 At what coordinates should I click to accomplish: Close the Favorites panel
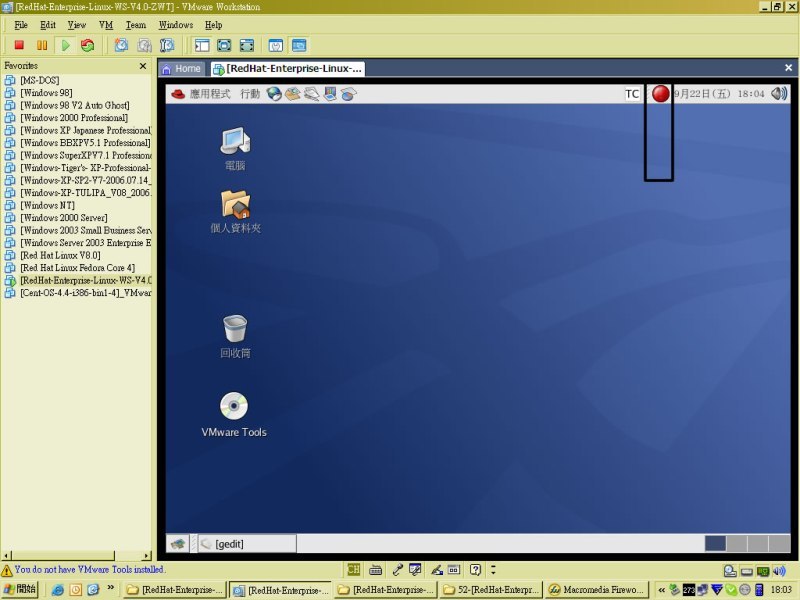143,66
